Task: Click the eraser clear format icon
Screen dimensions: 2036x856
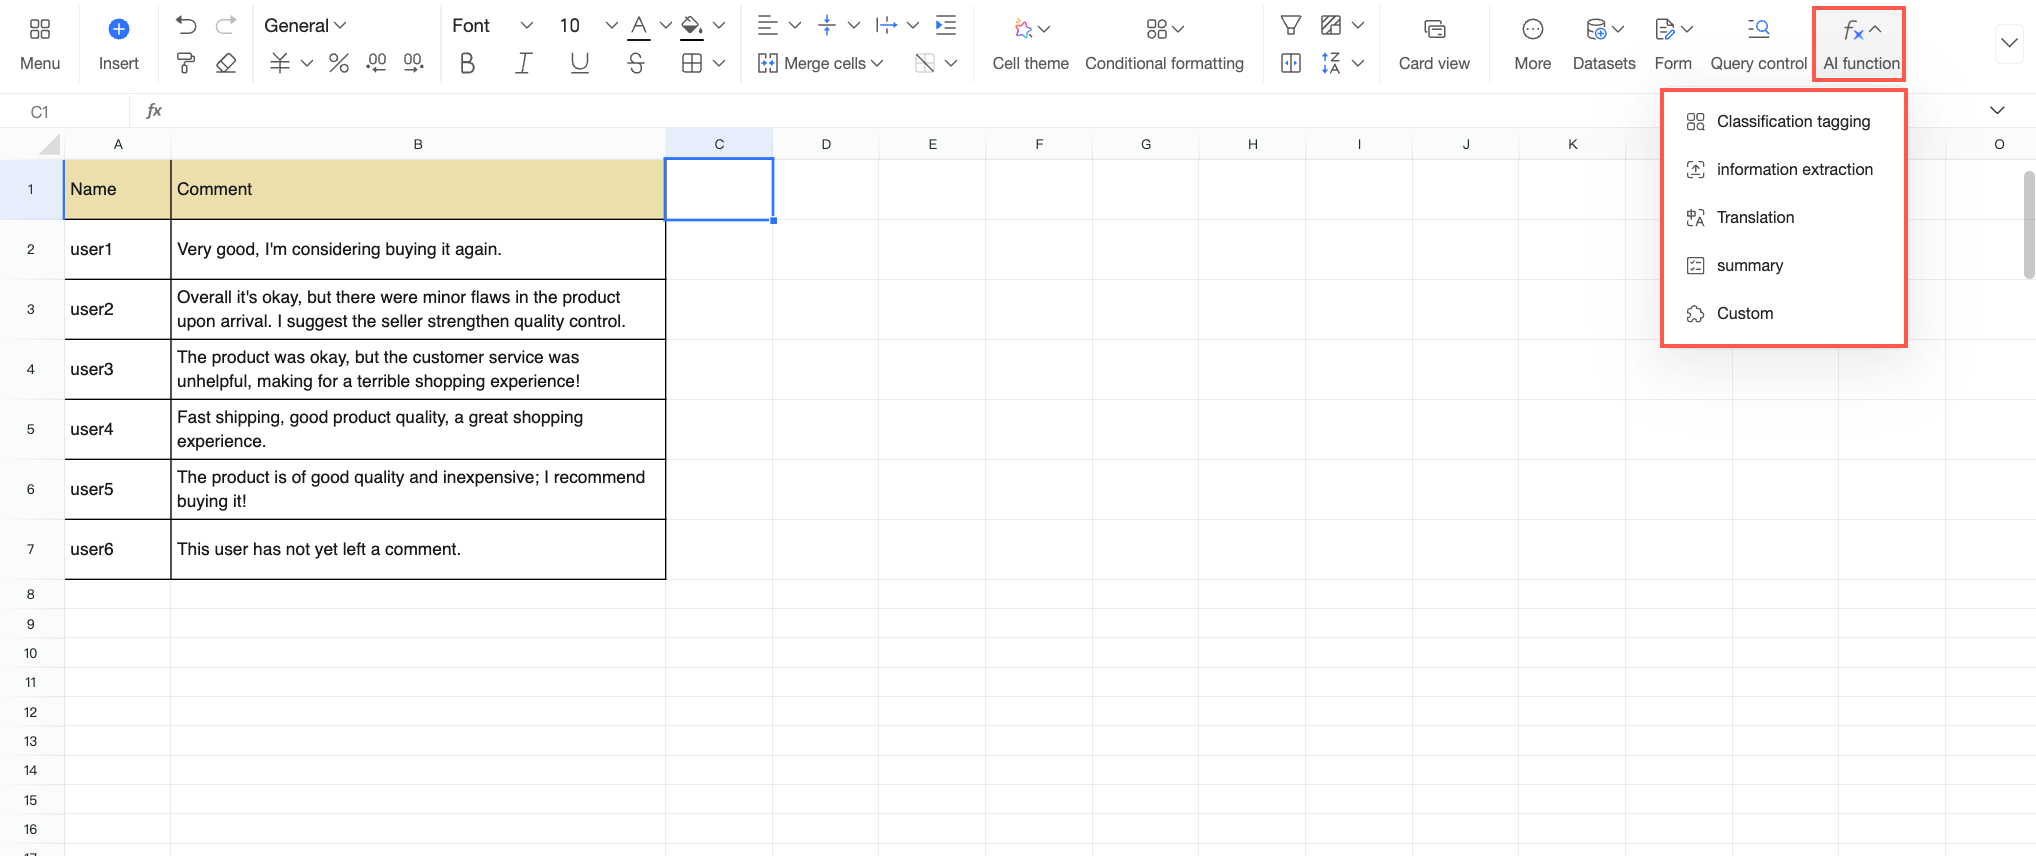Action: click(x=226, y=63)
